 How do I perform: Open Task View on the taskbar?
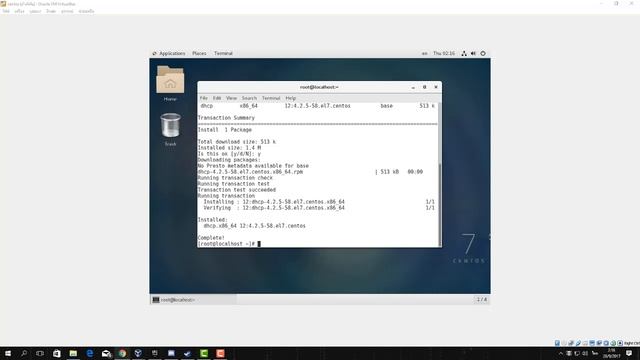(40, 353)
